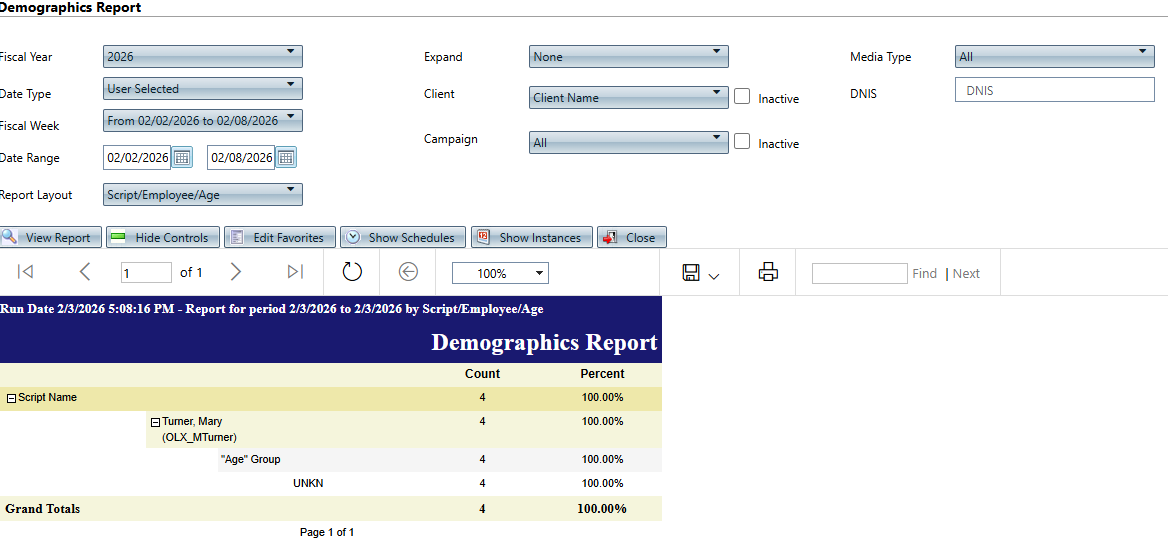Enable the Client Inactive checkbox
Viewport: 1168px width, 545px height.
(x=742, y=97)
